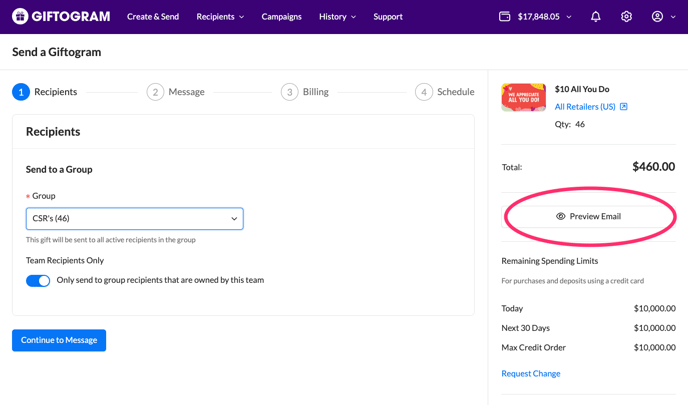The width and height of the screenshot is (688, 405).
Task: Click the eye icon in Preview Email
Action: pos(561,216)
